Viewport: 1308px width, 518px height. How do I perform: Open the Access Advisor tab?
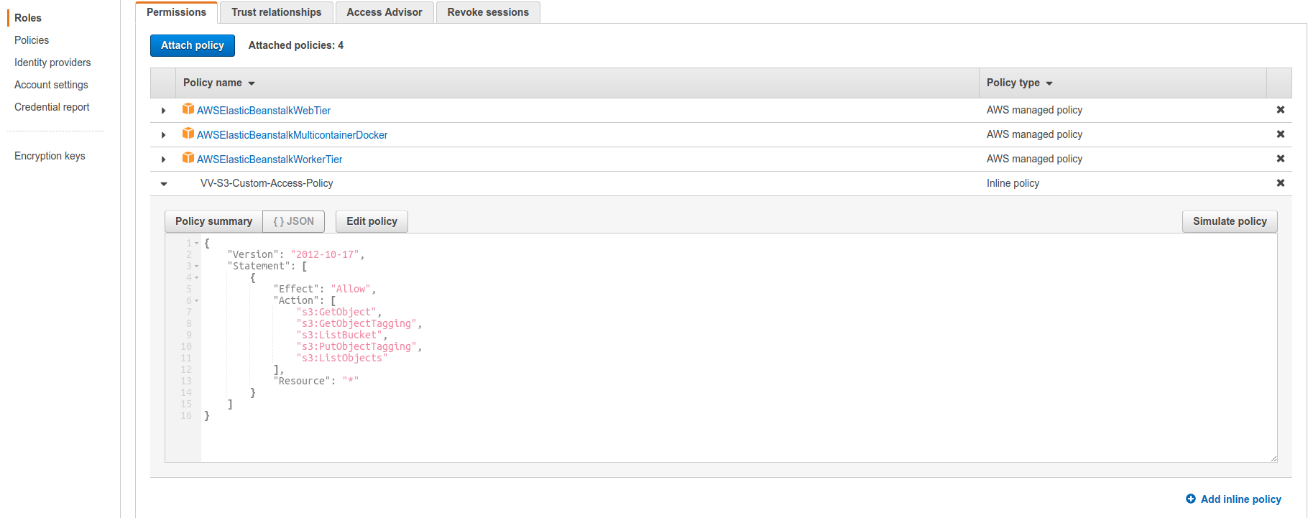click(384, 12)
